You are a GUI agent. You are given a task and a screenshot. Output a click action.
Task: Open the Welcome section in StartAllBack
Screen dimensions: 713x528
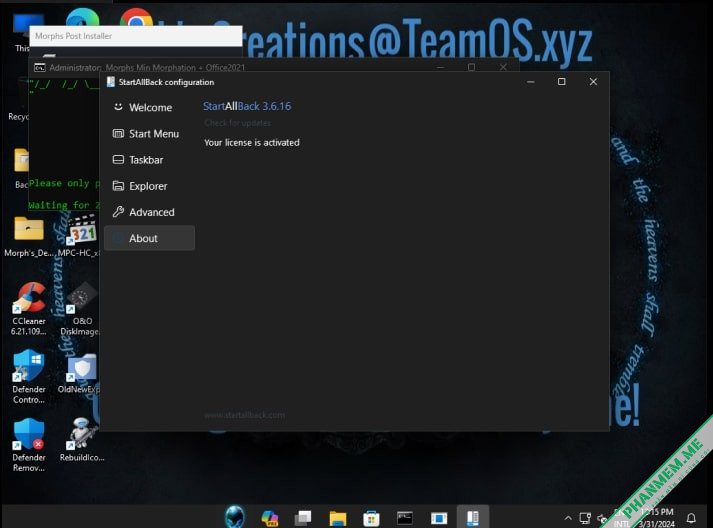point(150,108)
